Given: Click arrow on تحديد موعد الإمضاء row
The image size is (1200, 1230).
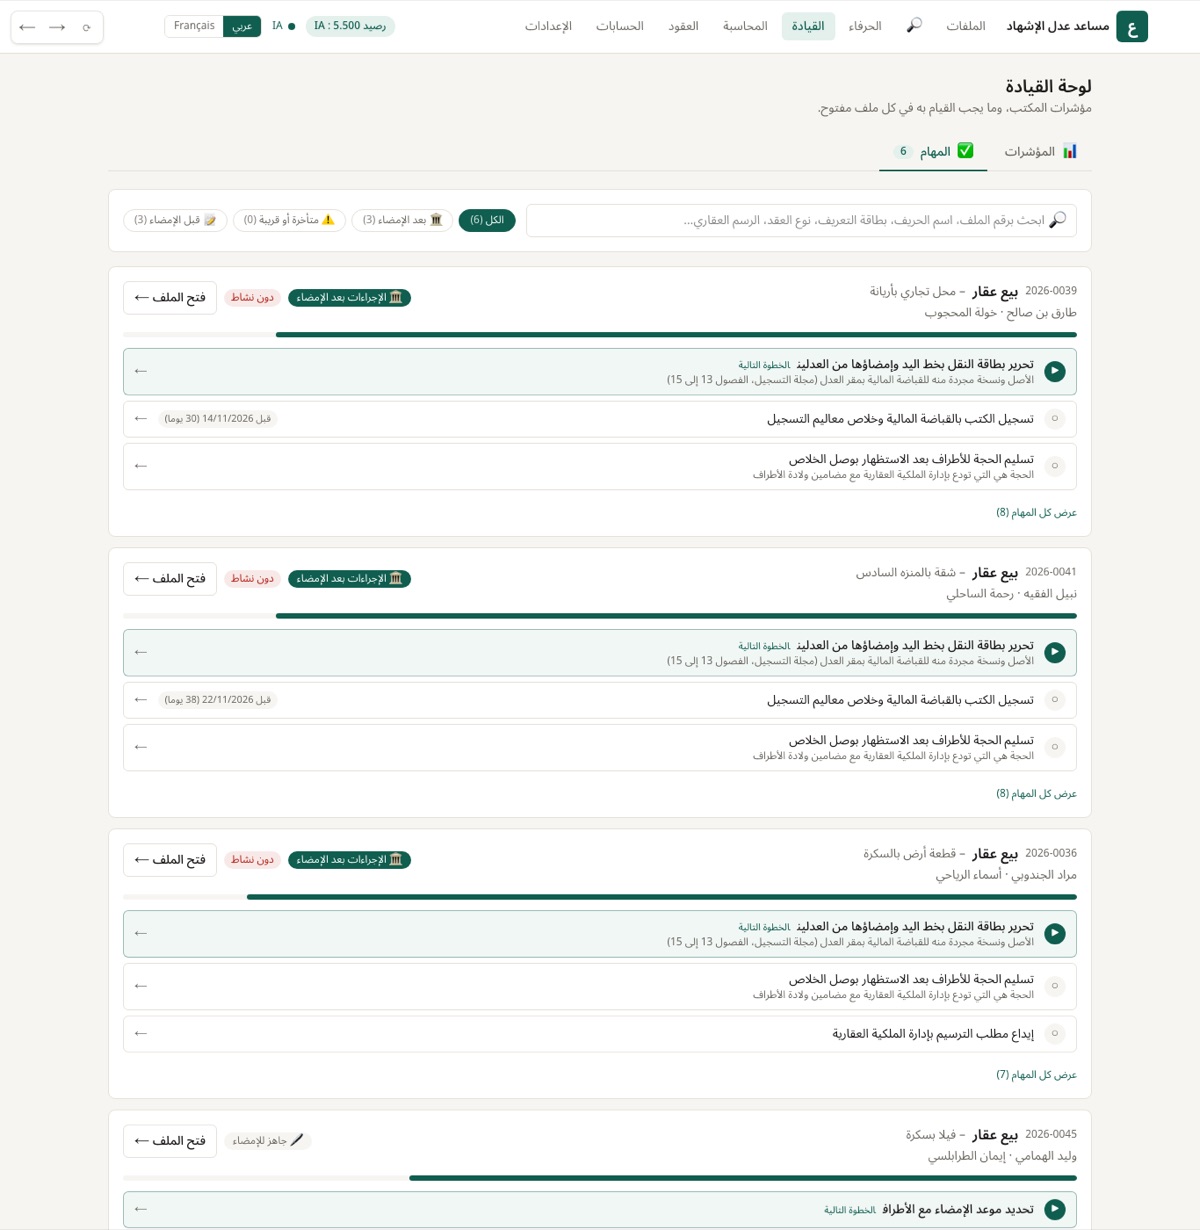Looking at the screenshot, I should [x=141, y=1209].
